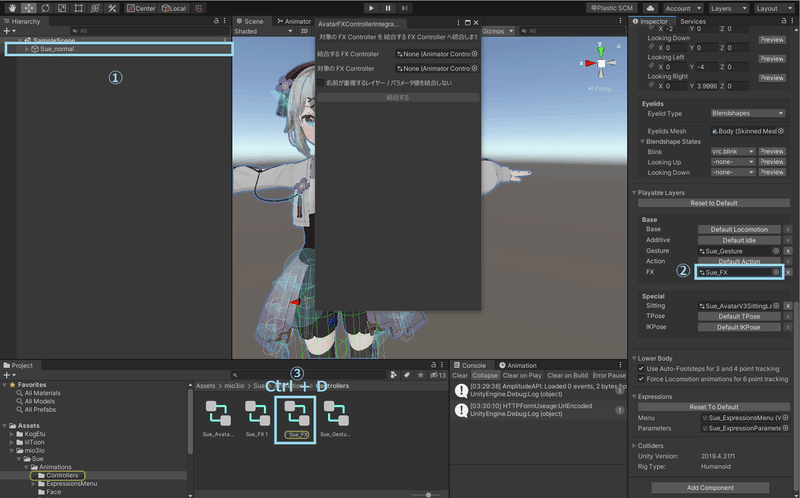Switch to the Scene tab

(249, 21)
